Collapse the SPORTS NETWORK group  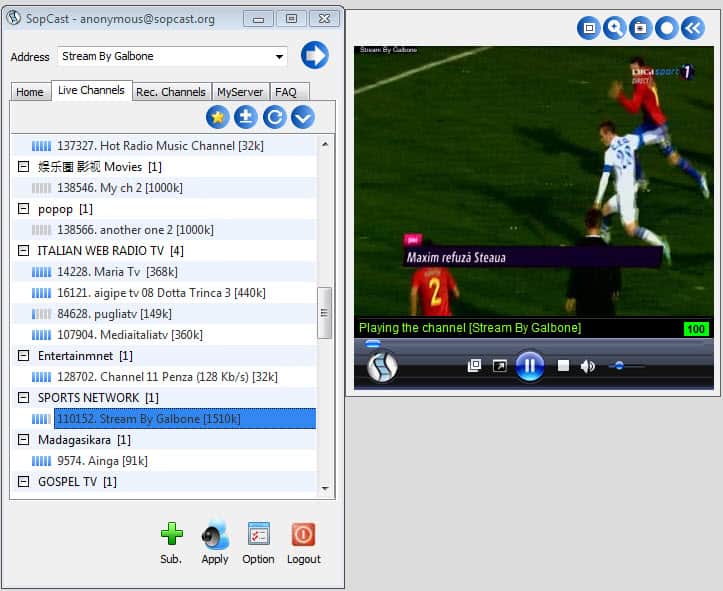[24, 398]
